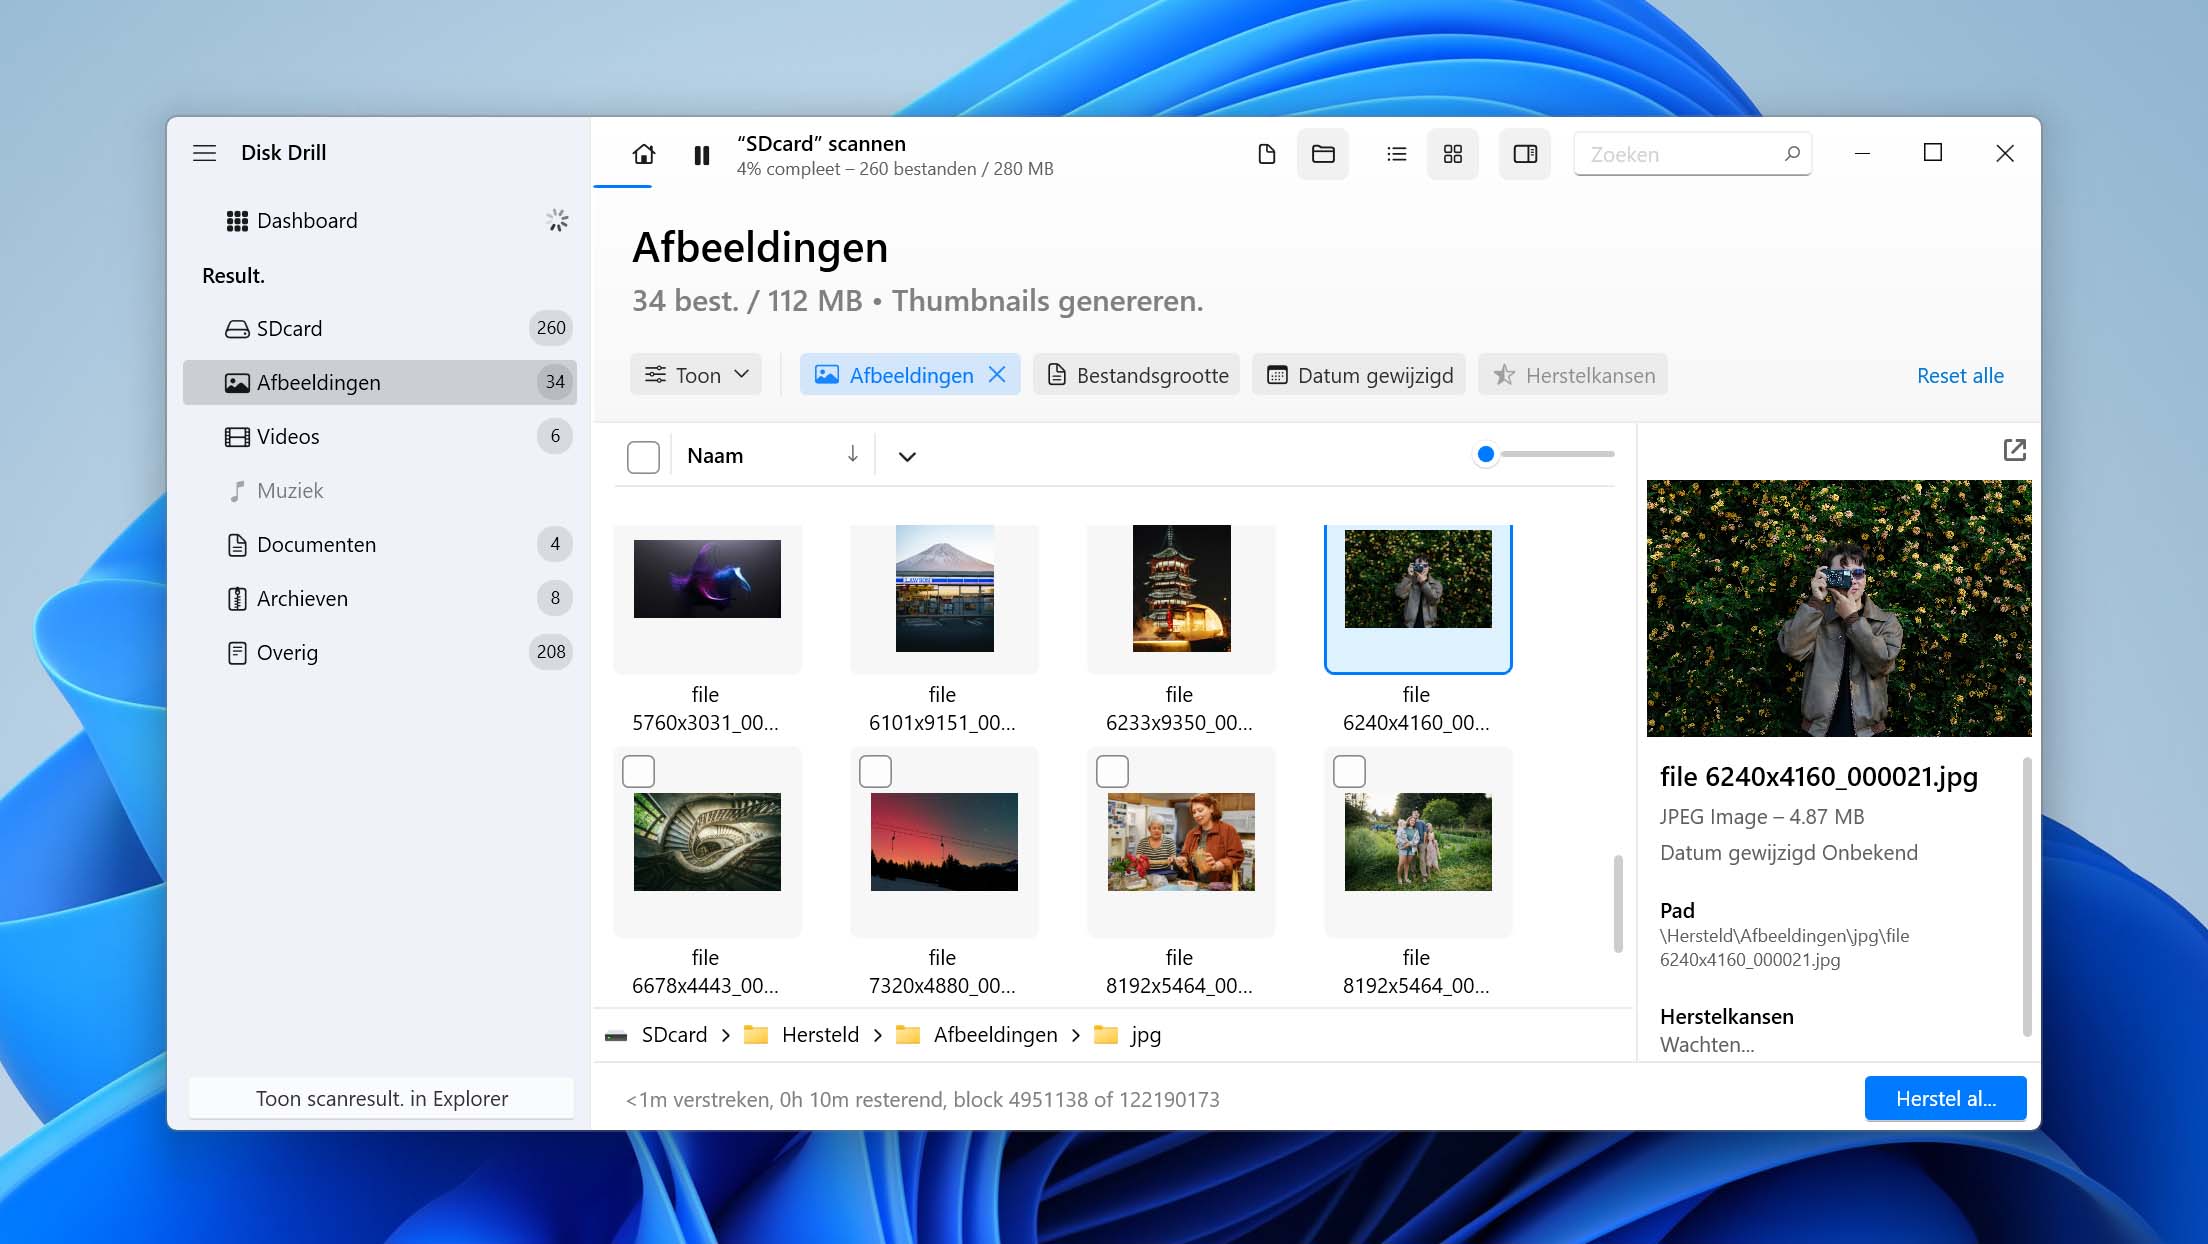Open the Herstelkansen filter
The width and height of the screenshot is (2208, 1244).
[1573, 375]
